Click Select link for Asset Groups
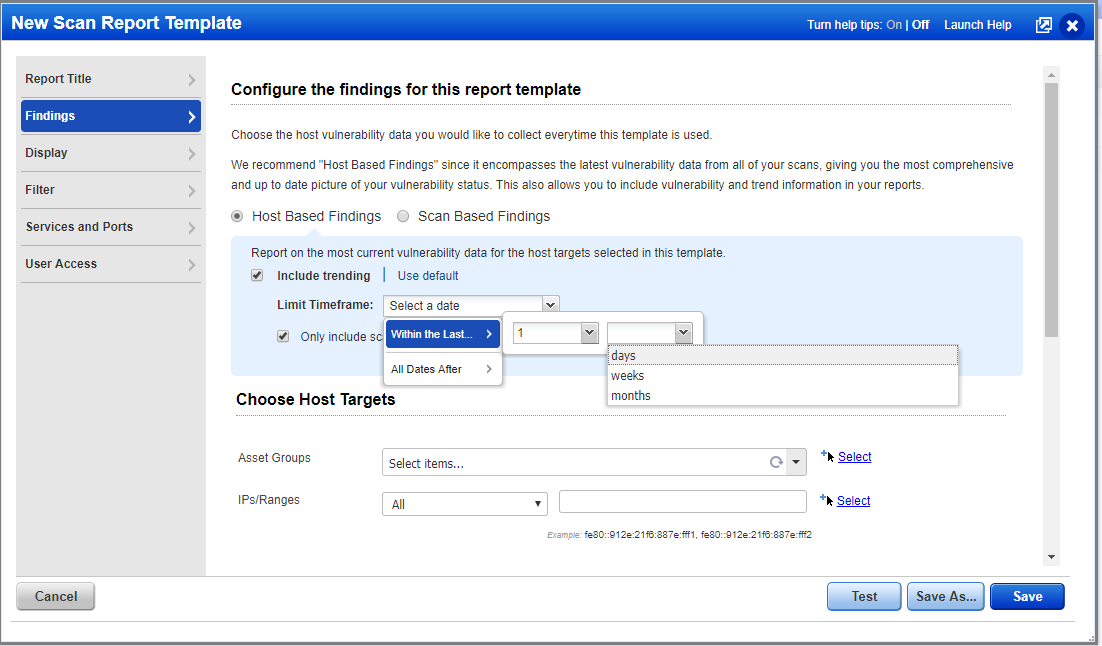1102x646 pixels. [x=855, y=457]
